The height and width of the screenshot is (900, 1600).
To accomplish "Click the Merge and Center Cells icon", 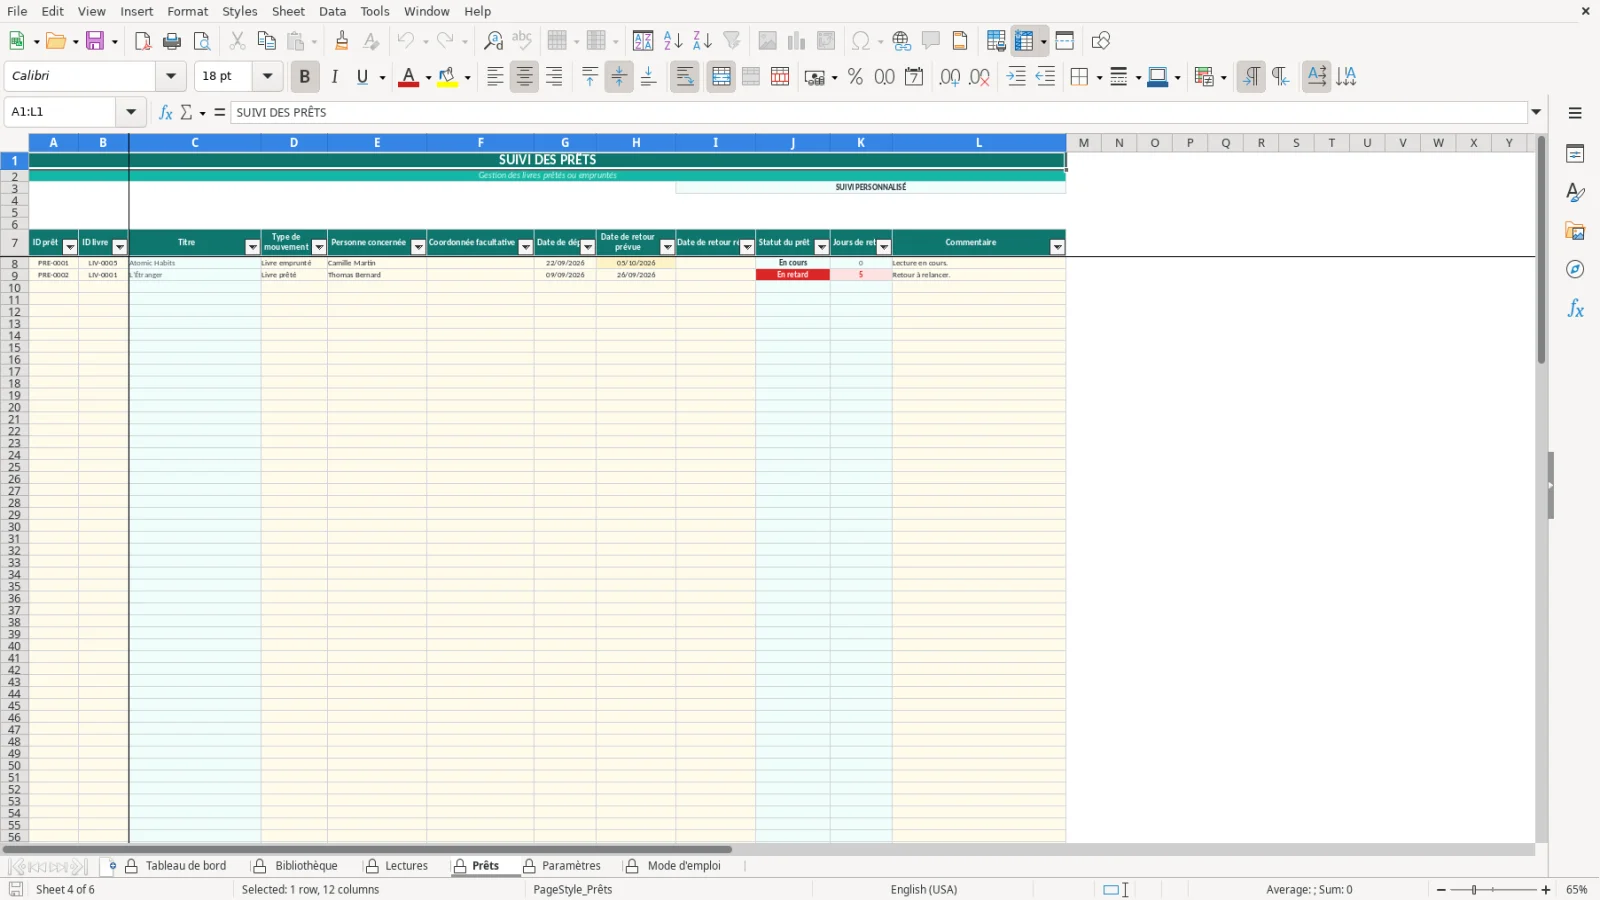I will [721, 77].
